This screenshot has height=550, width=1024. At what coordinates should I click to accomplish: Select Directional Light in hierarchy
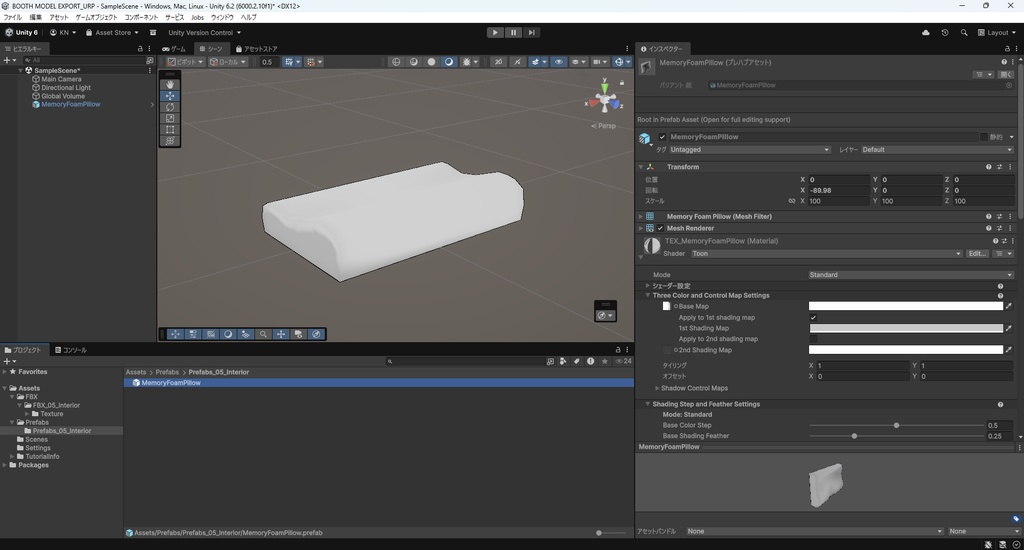tap(66, 88)
